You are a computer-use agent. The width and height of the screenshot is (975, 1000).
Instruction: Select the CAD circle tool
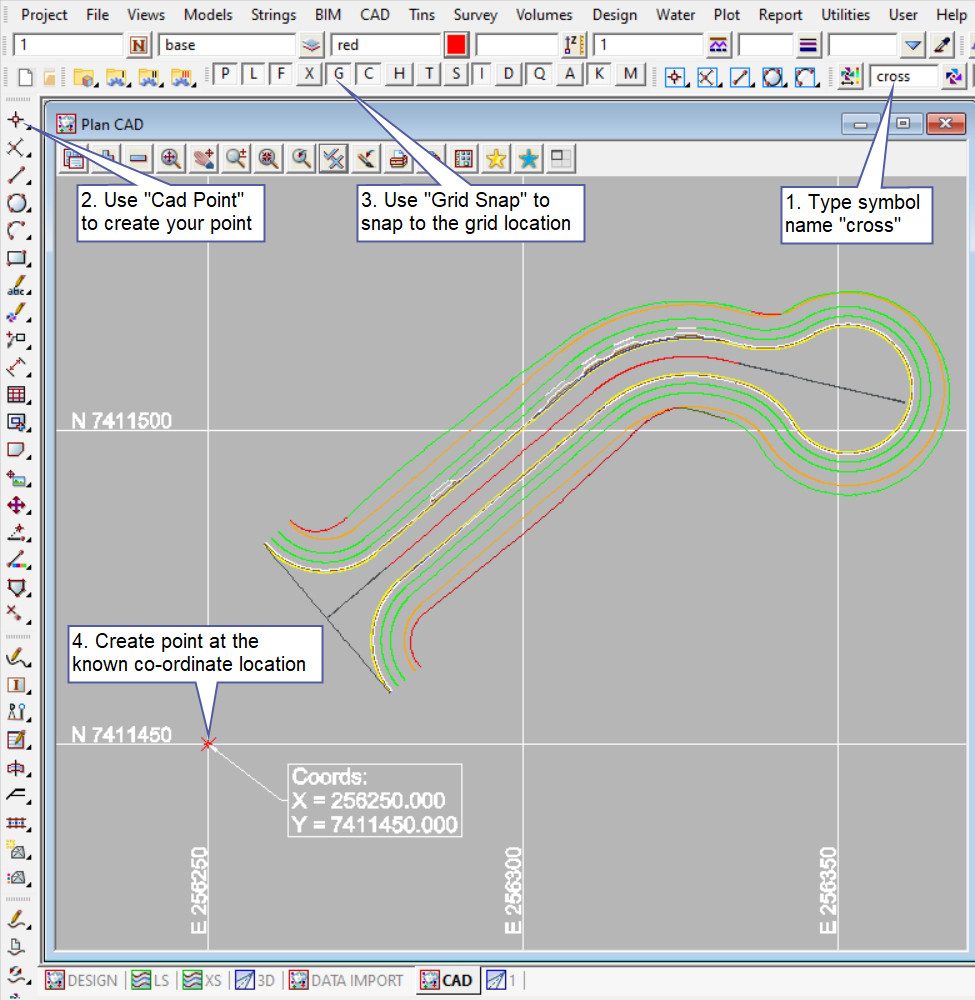coord(16,203)
